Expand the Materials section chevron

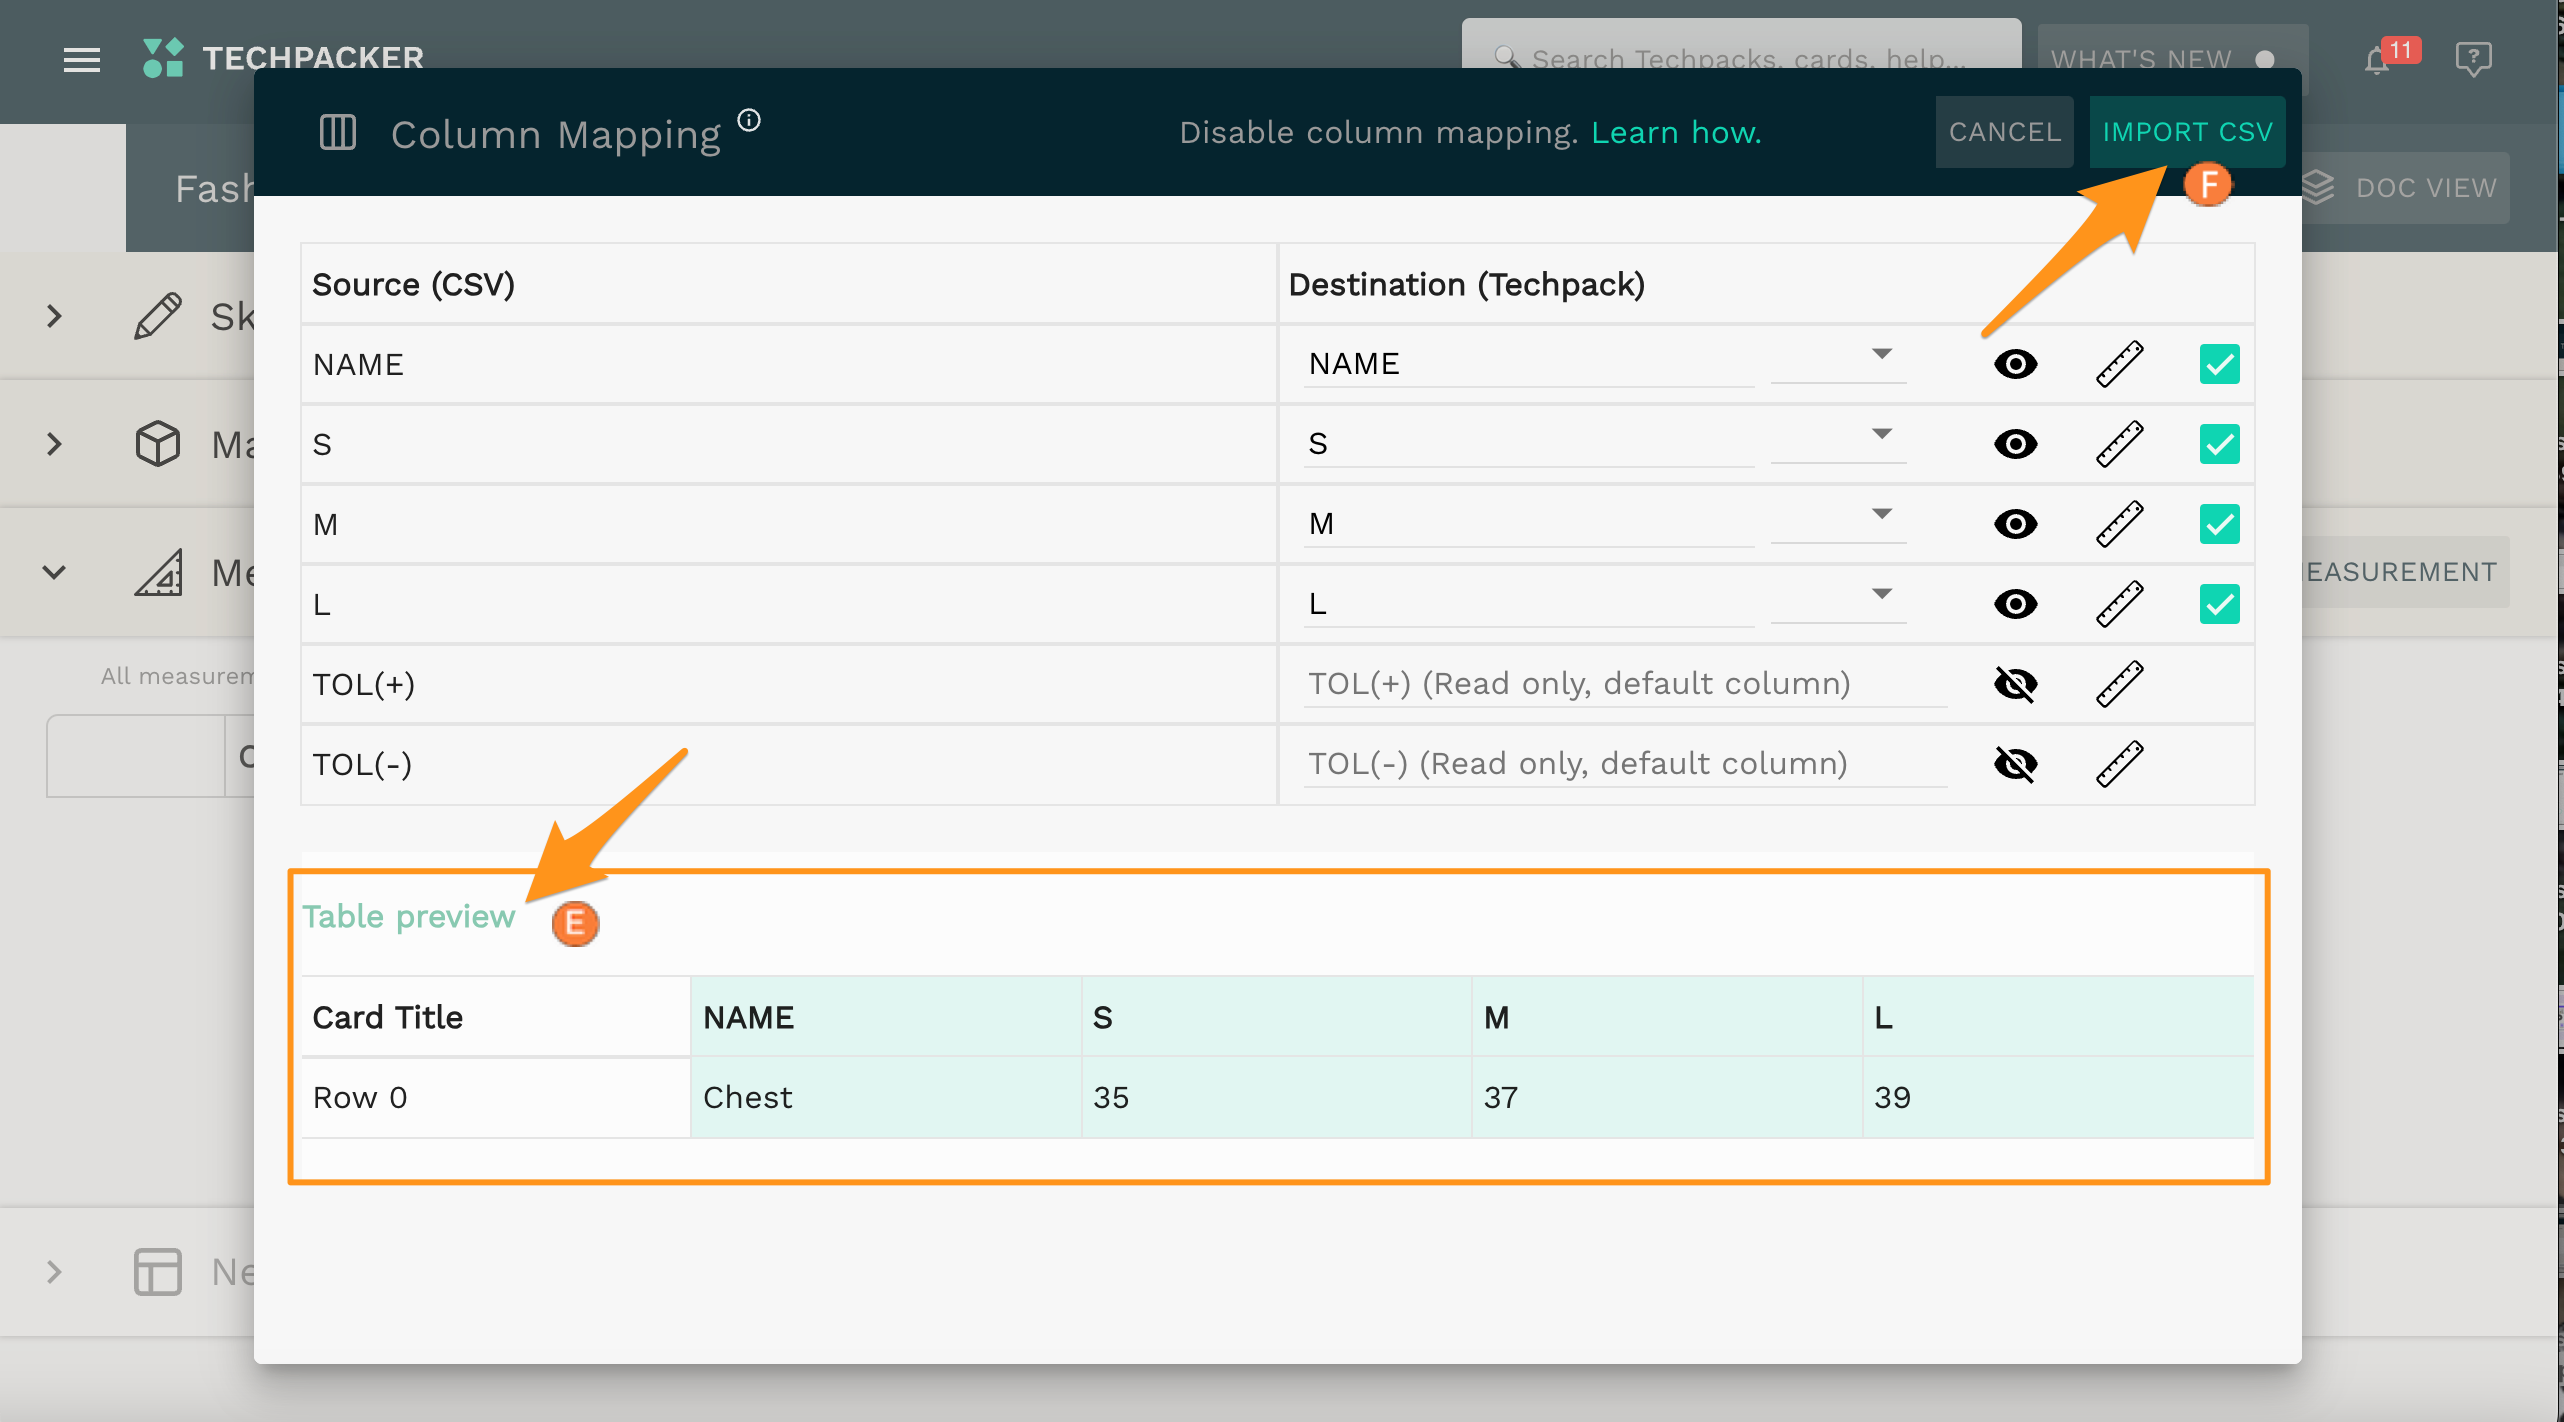click(55, 444)
